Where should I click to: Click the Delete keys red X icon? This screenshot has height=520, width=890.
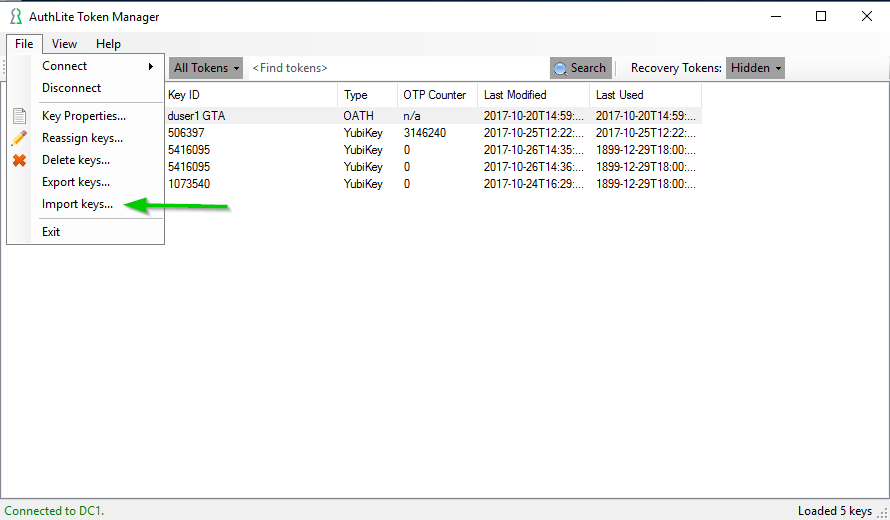(19, 160)
